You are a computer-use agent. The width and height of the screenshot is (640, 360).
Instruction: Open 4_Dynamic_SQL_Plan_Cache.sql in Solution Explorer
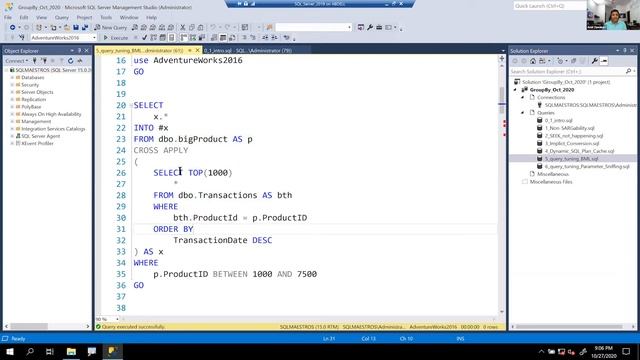579,151
